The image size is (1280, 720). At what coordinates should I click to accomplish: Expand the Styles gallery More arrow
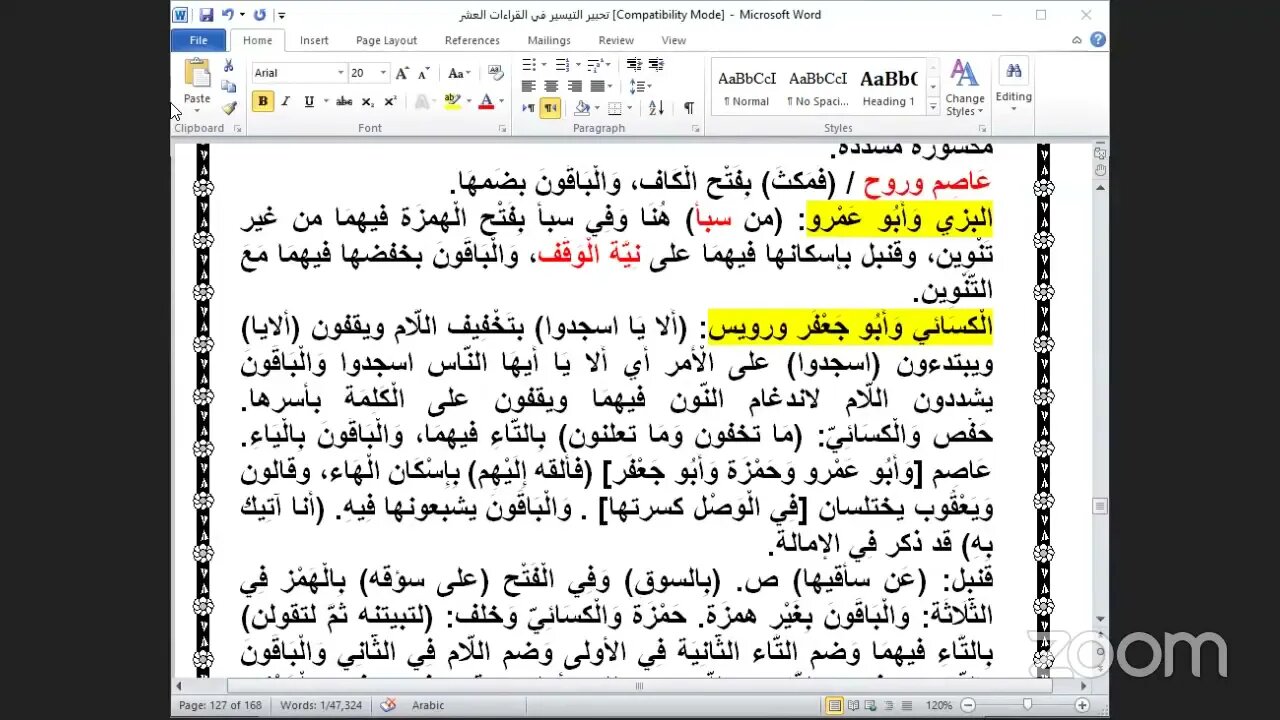(x=933, y=106)
